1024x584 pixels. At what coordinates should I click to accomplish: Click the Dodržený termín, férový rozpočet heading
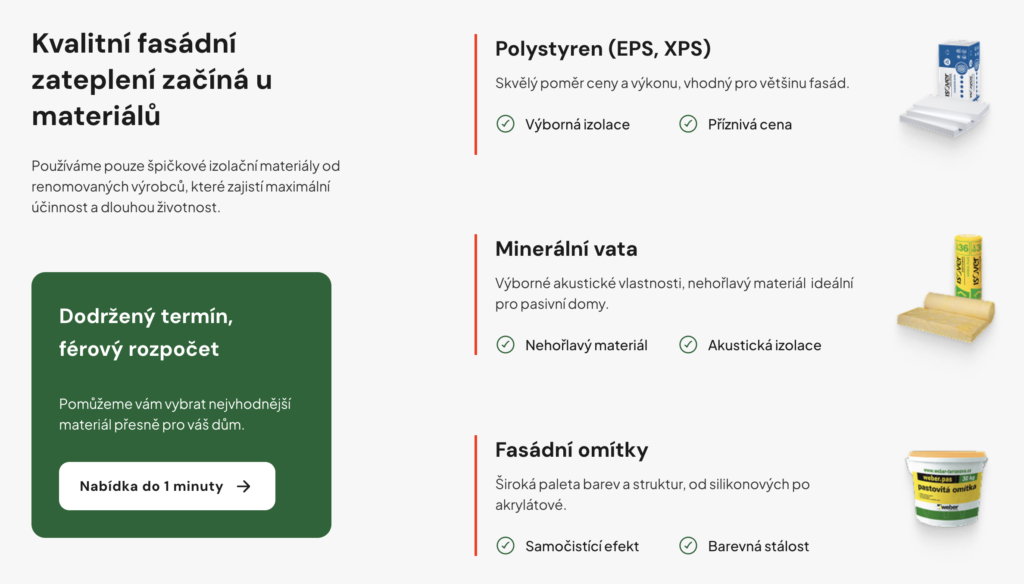146,333
